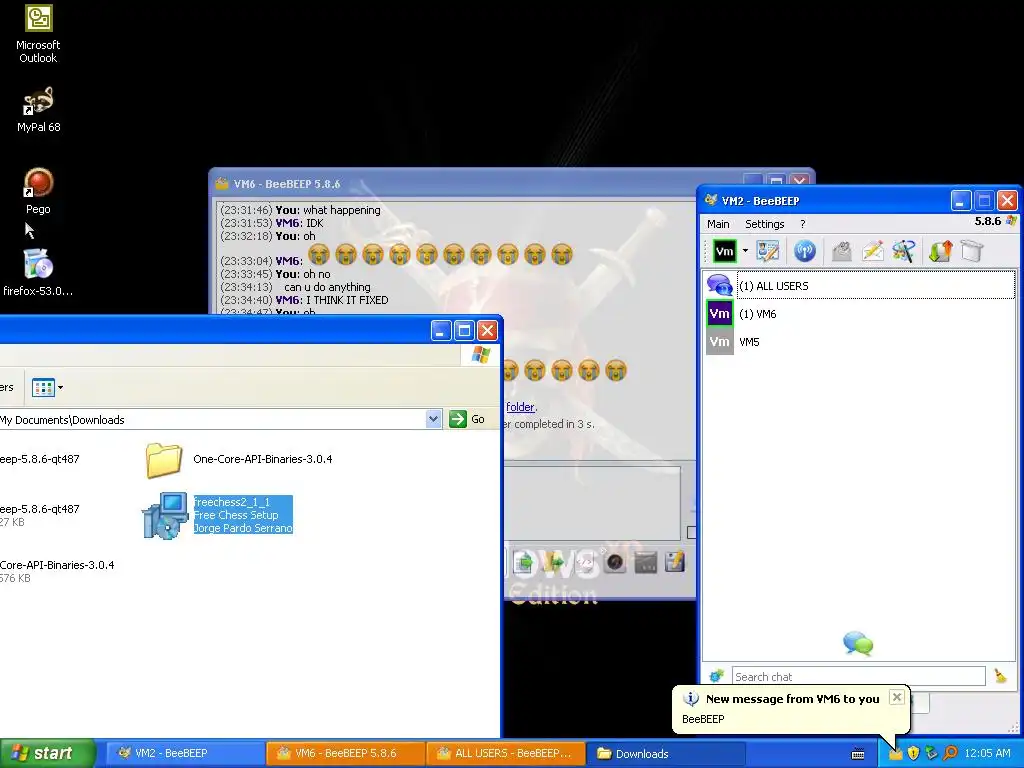Click the broom clear-search icon
Image resolution: width=1024 pixels, height=768 pixels.
[1000, 677]
